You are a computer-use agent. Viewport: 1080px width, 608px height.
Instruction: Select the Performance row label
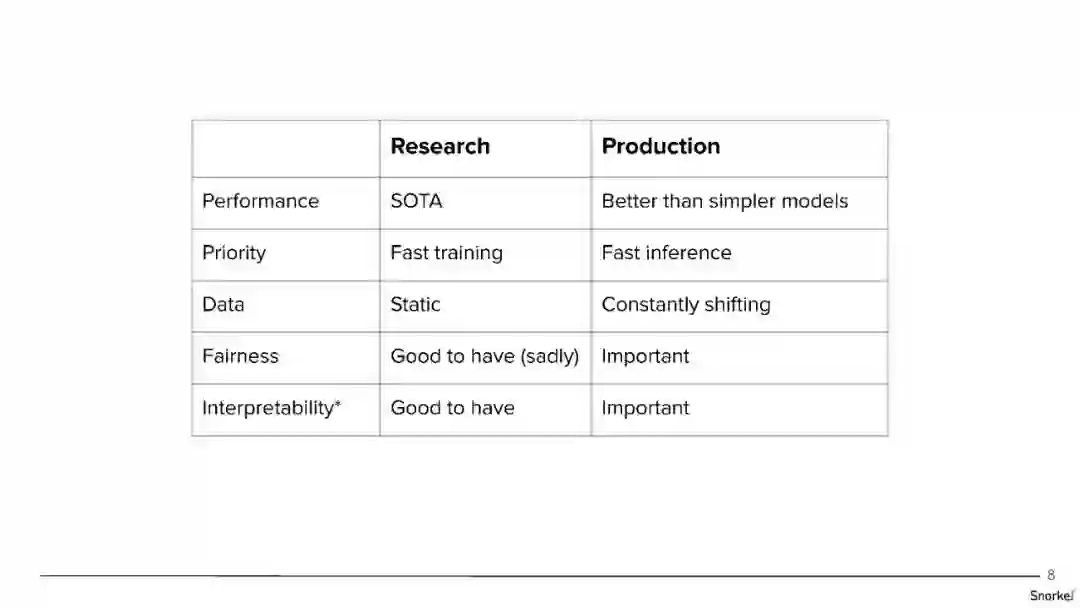pyautogui.click(x=260, y=201)
